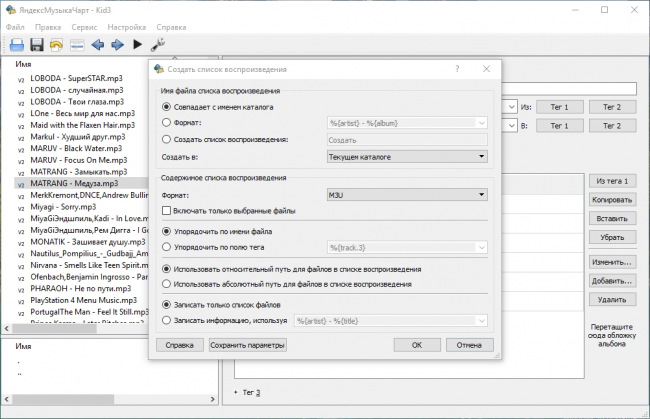Viewport: 650px width, 419px height.
Task: Click the Добавить... button
Action: (612, 281)
